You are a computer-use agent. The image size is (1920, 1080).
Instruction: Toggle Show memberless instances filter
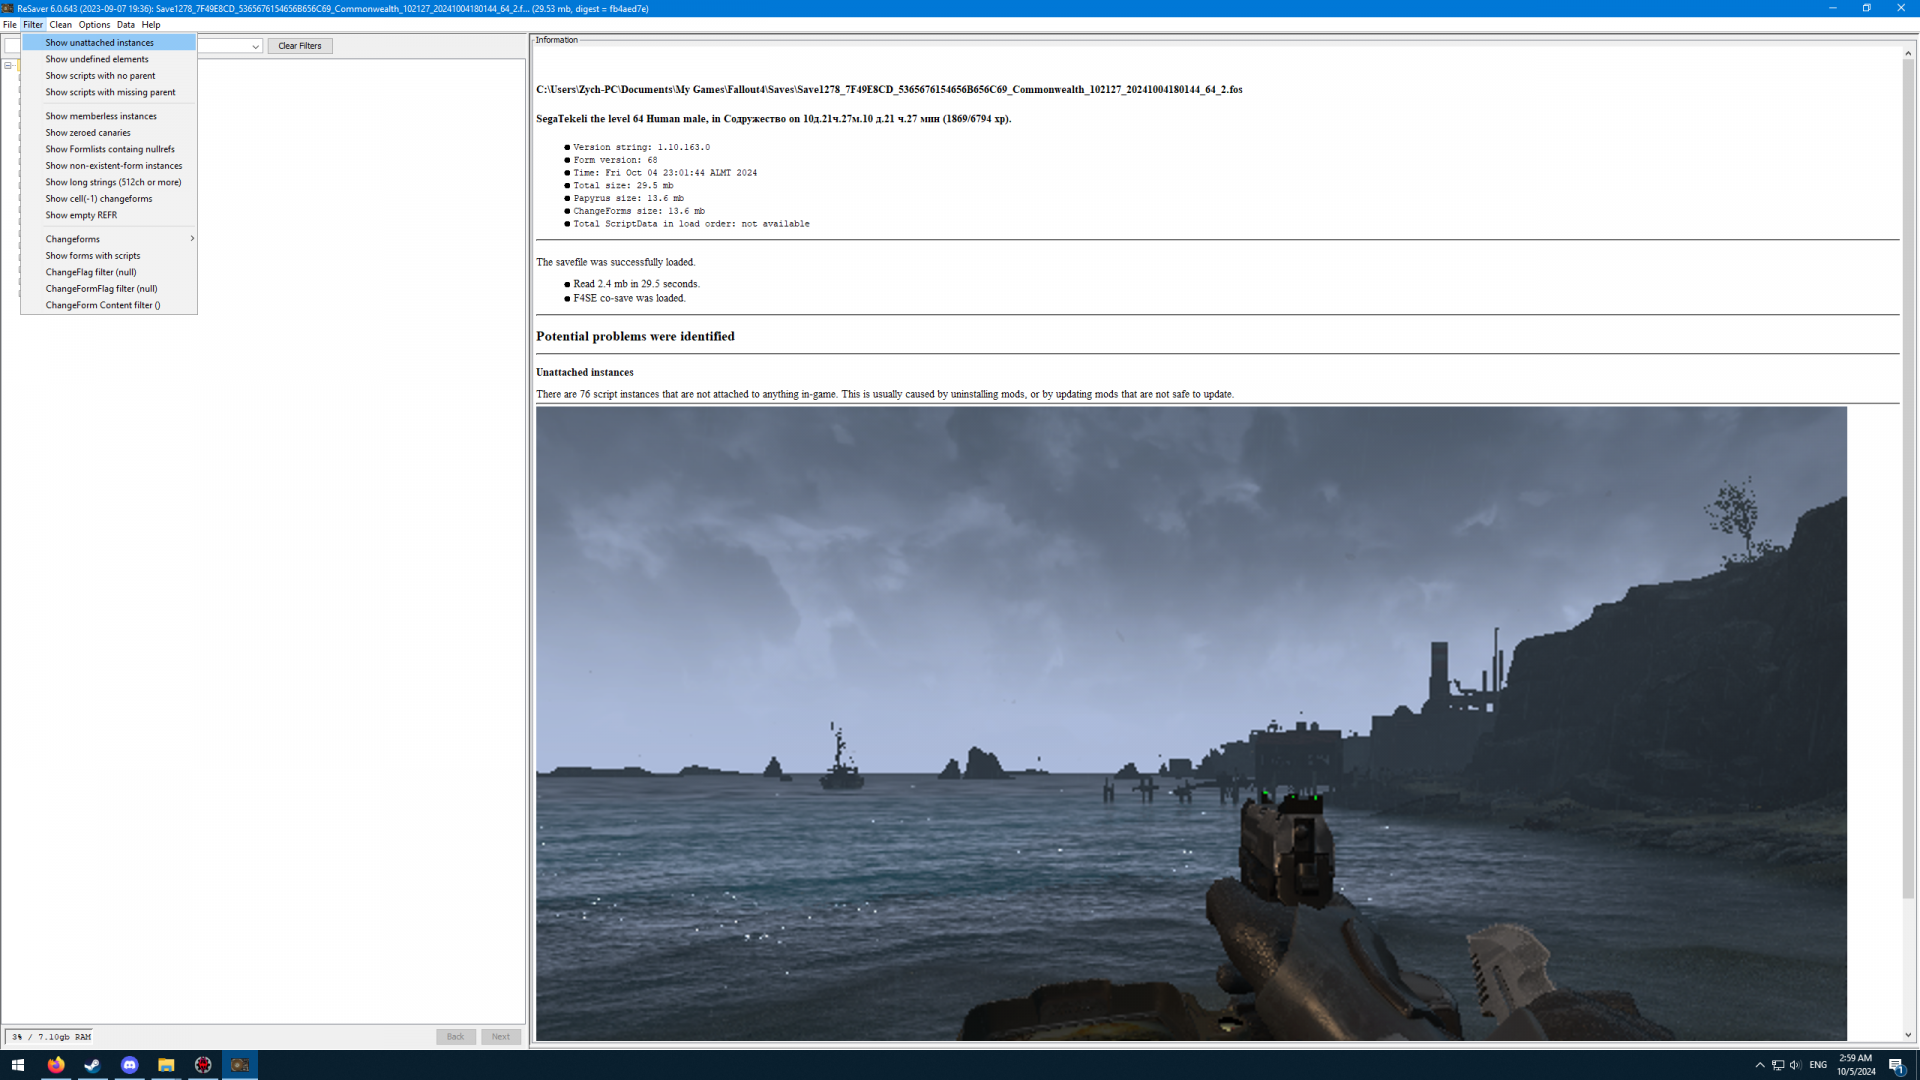[101, 116]
